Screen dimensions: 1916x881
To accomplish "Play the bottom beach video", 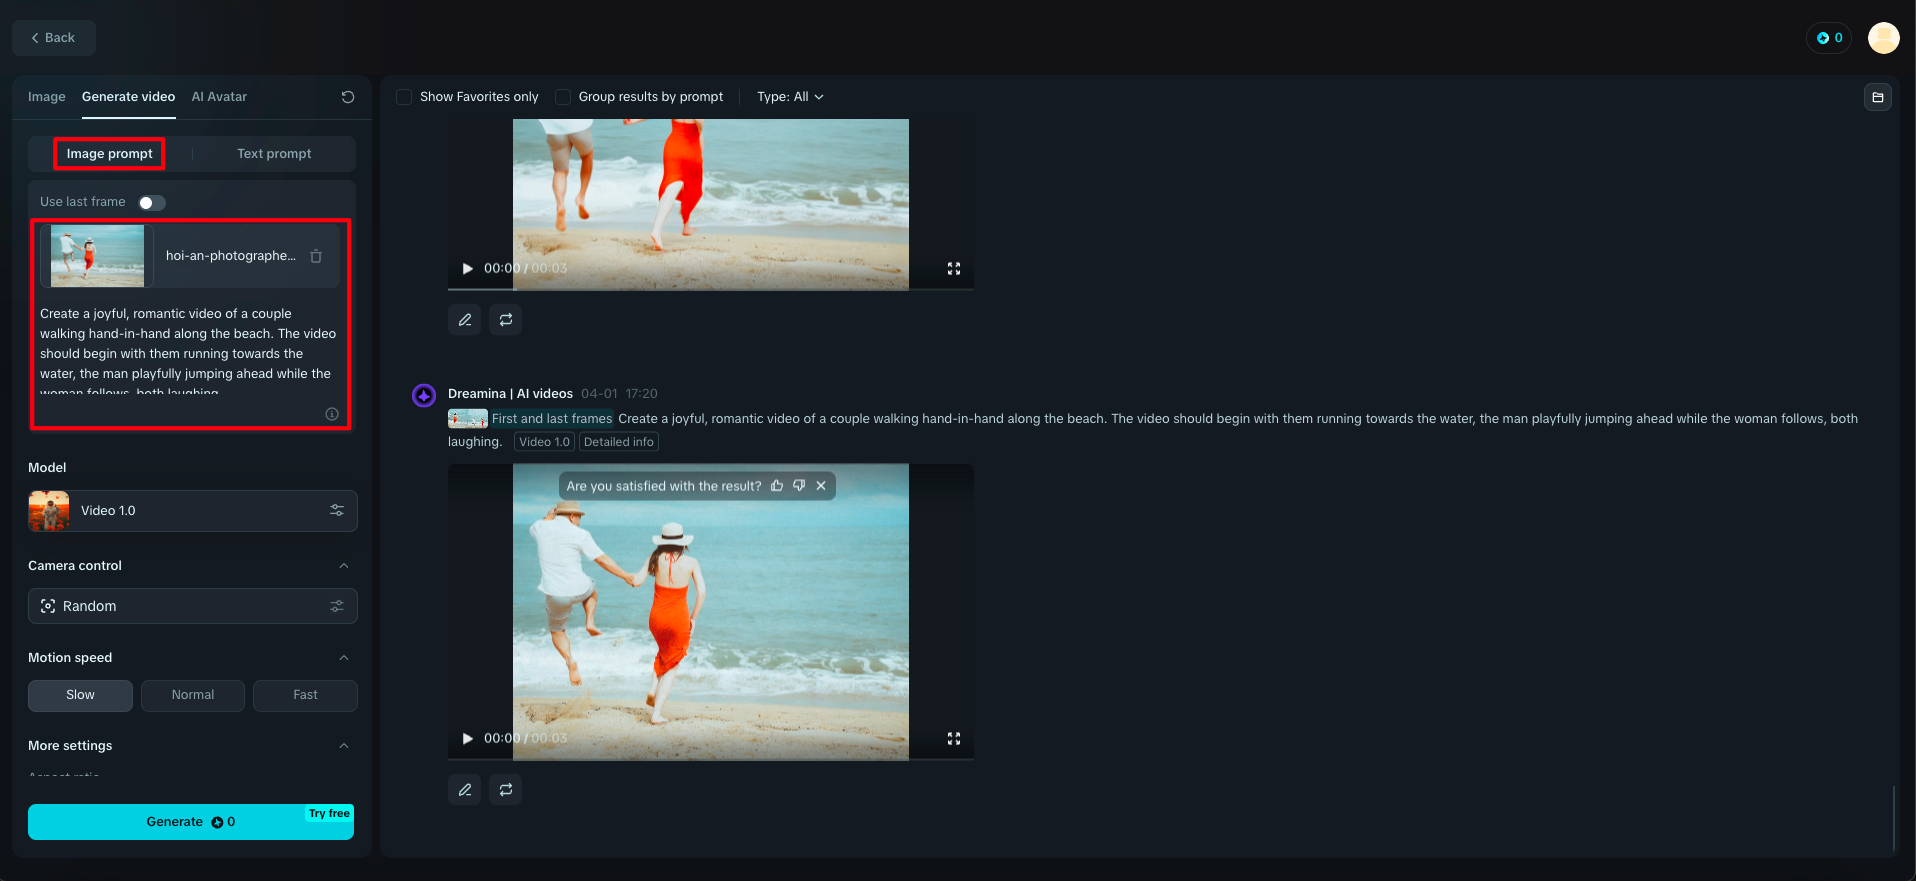I will 467,739.
